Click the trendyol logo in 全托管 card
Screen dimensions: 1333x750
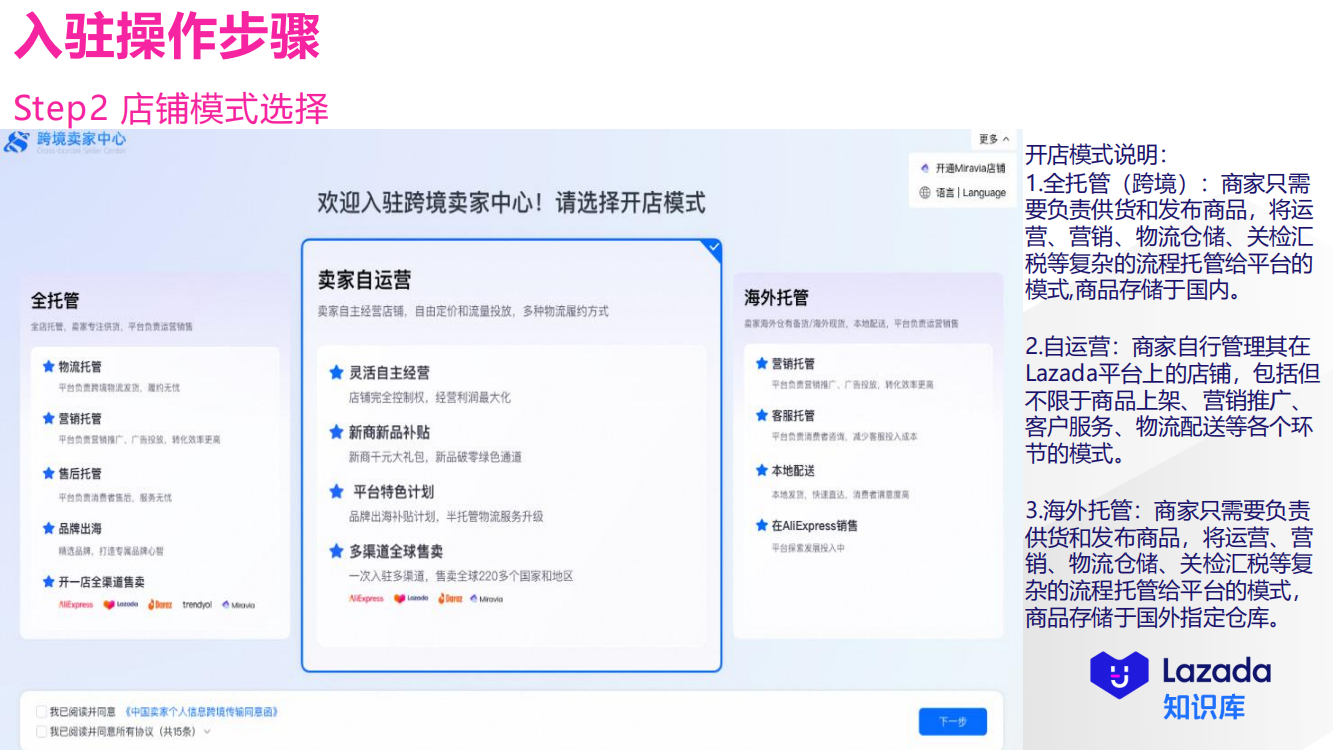196,603
